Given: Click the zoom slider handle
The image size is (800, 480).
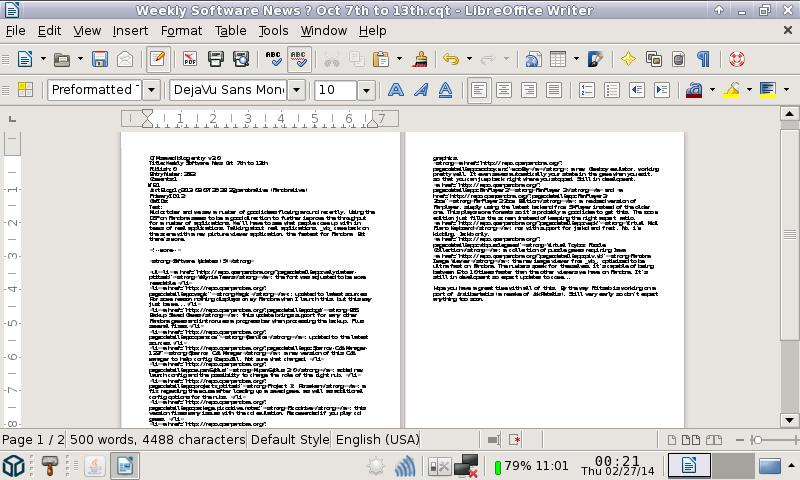Looking at the screenshot, I should tap(758, 440).
